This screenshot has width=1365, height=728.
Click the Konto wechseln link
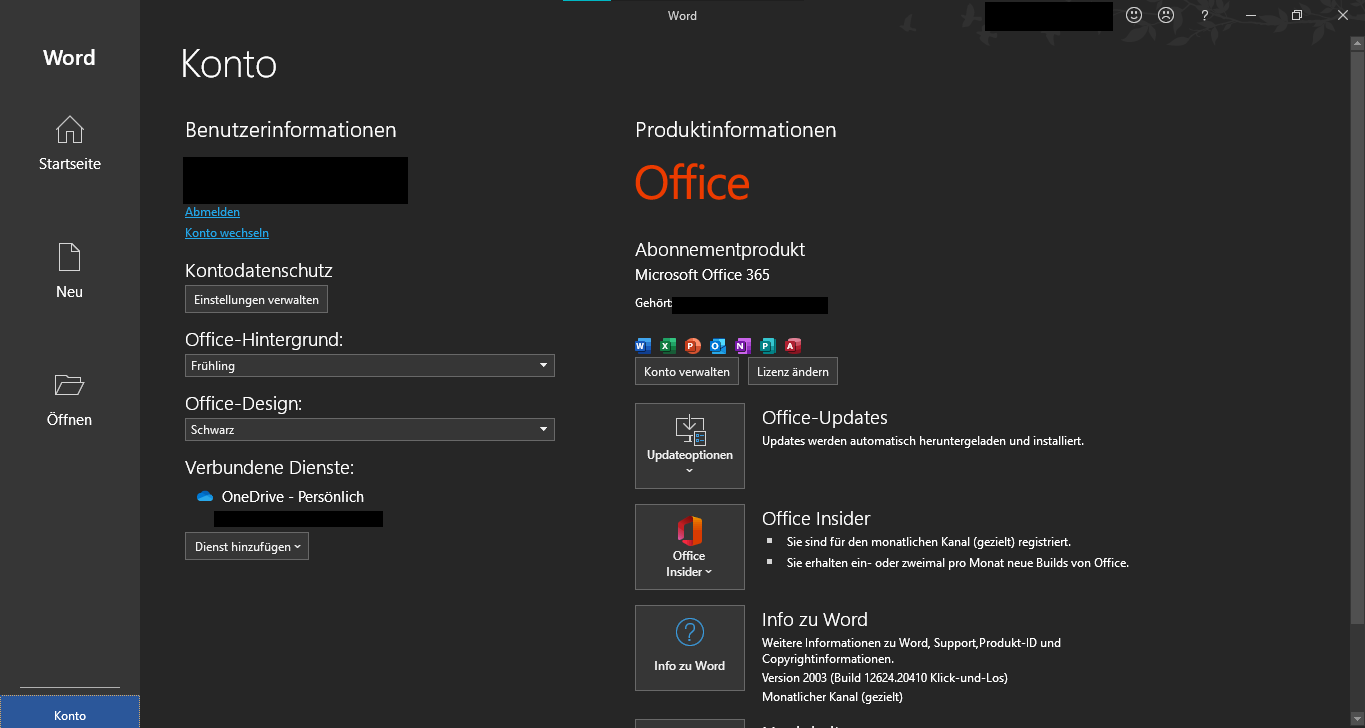tap(227, 233)
